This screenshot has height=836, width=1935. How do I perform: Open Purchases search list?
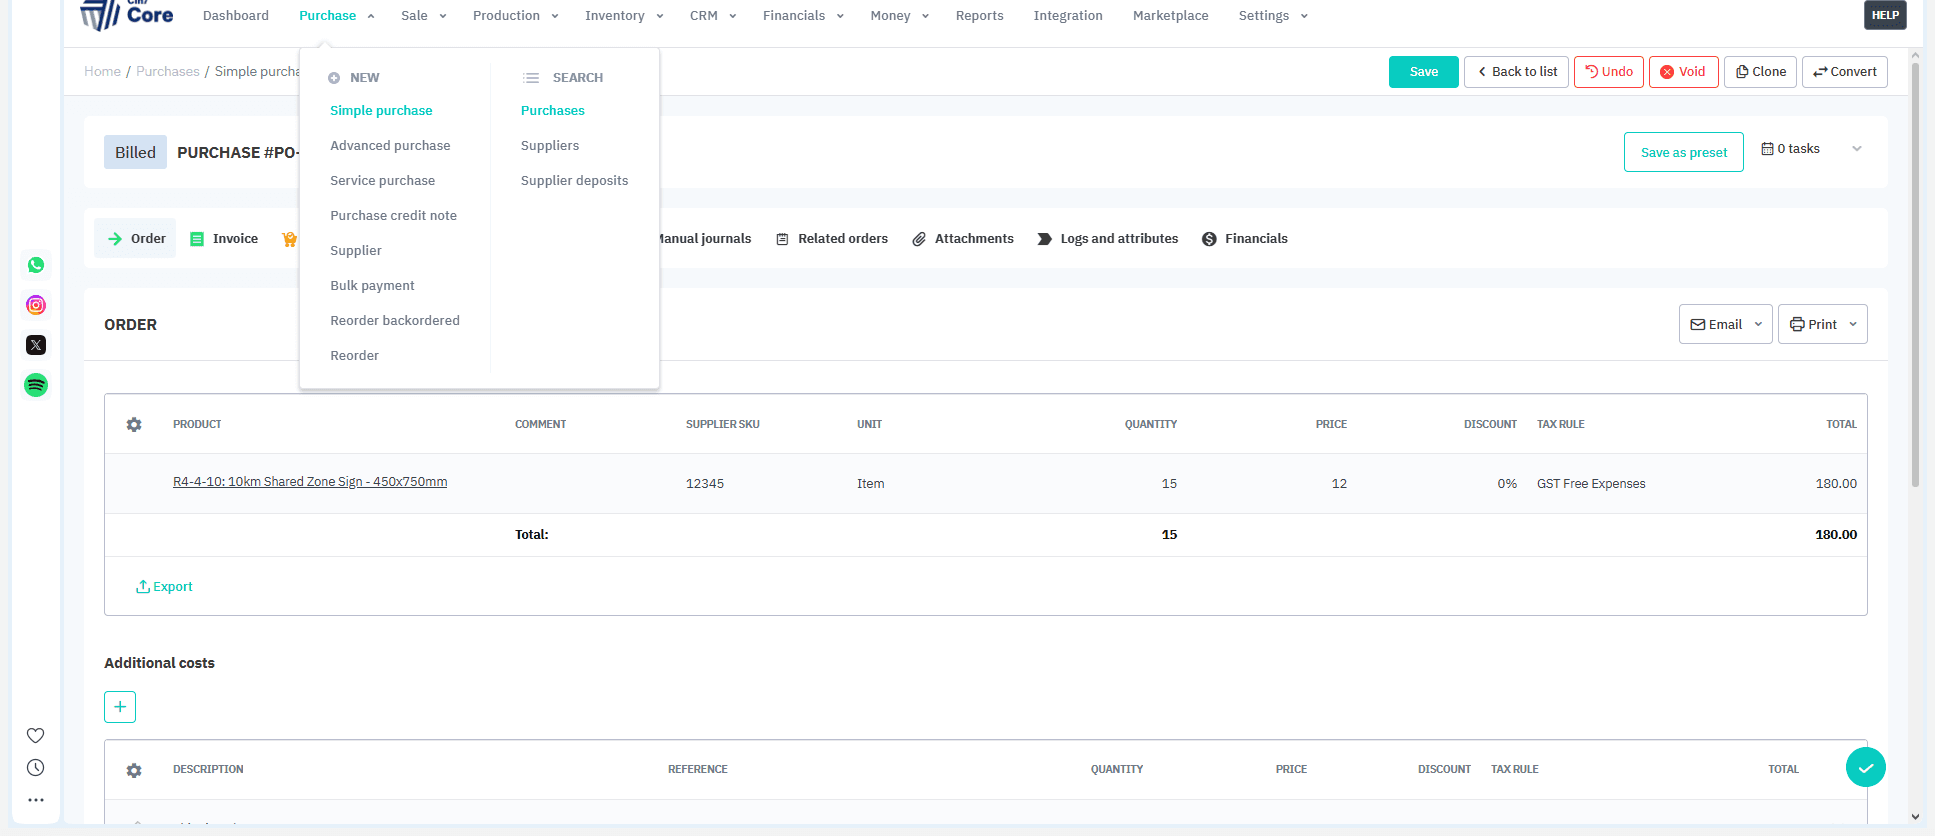tap(552, 111)
